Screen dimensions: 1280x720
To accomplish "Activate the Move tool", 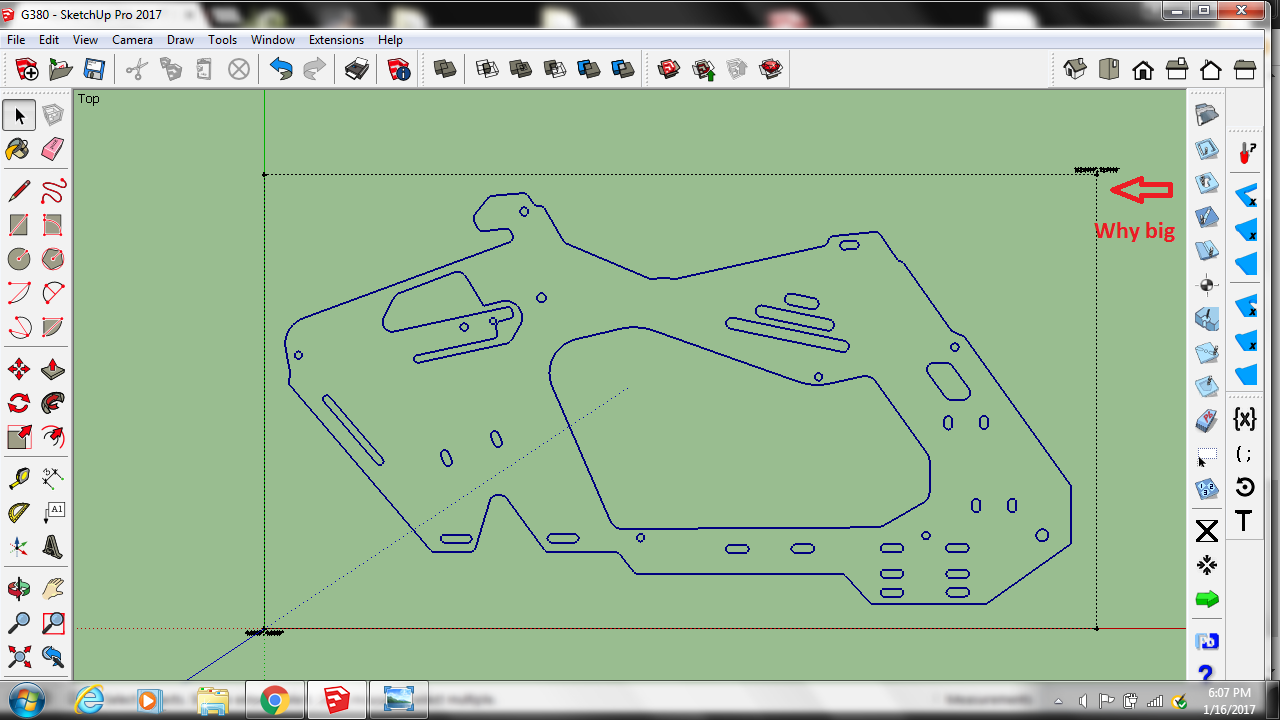I will (18, 369).
